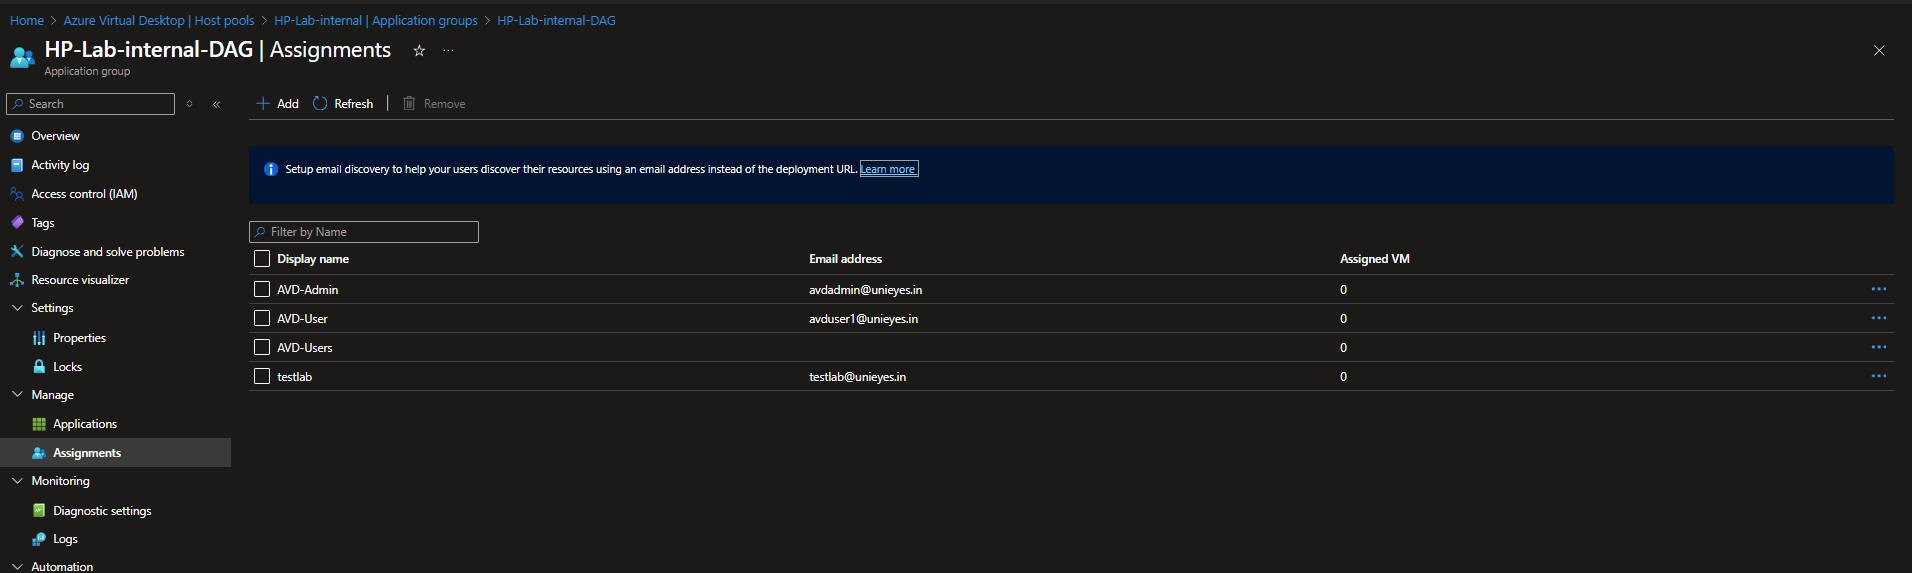This screenshot has width=1912, height=573.
Task: Collapse the sidebar menu with double chevron
Action: (x=216, y=104)
